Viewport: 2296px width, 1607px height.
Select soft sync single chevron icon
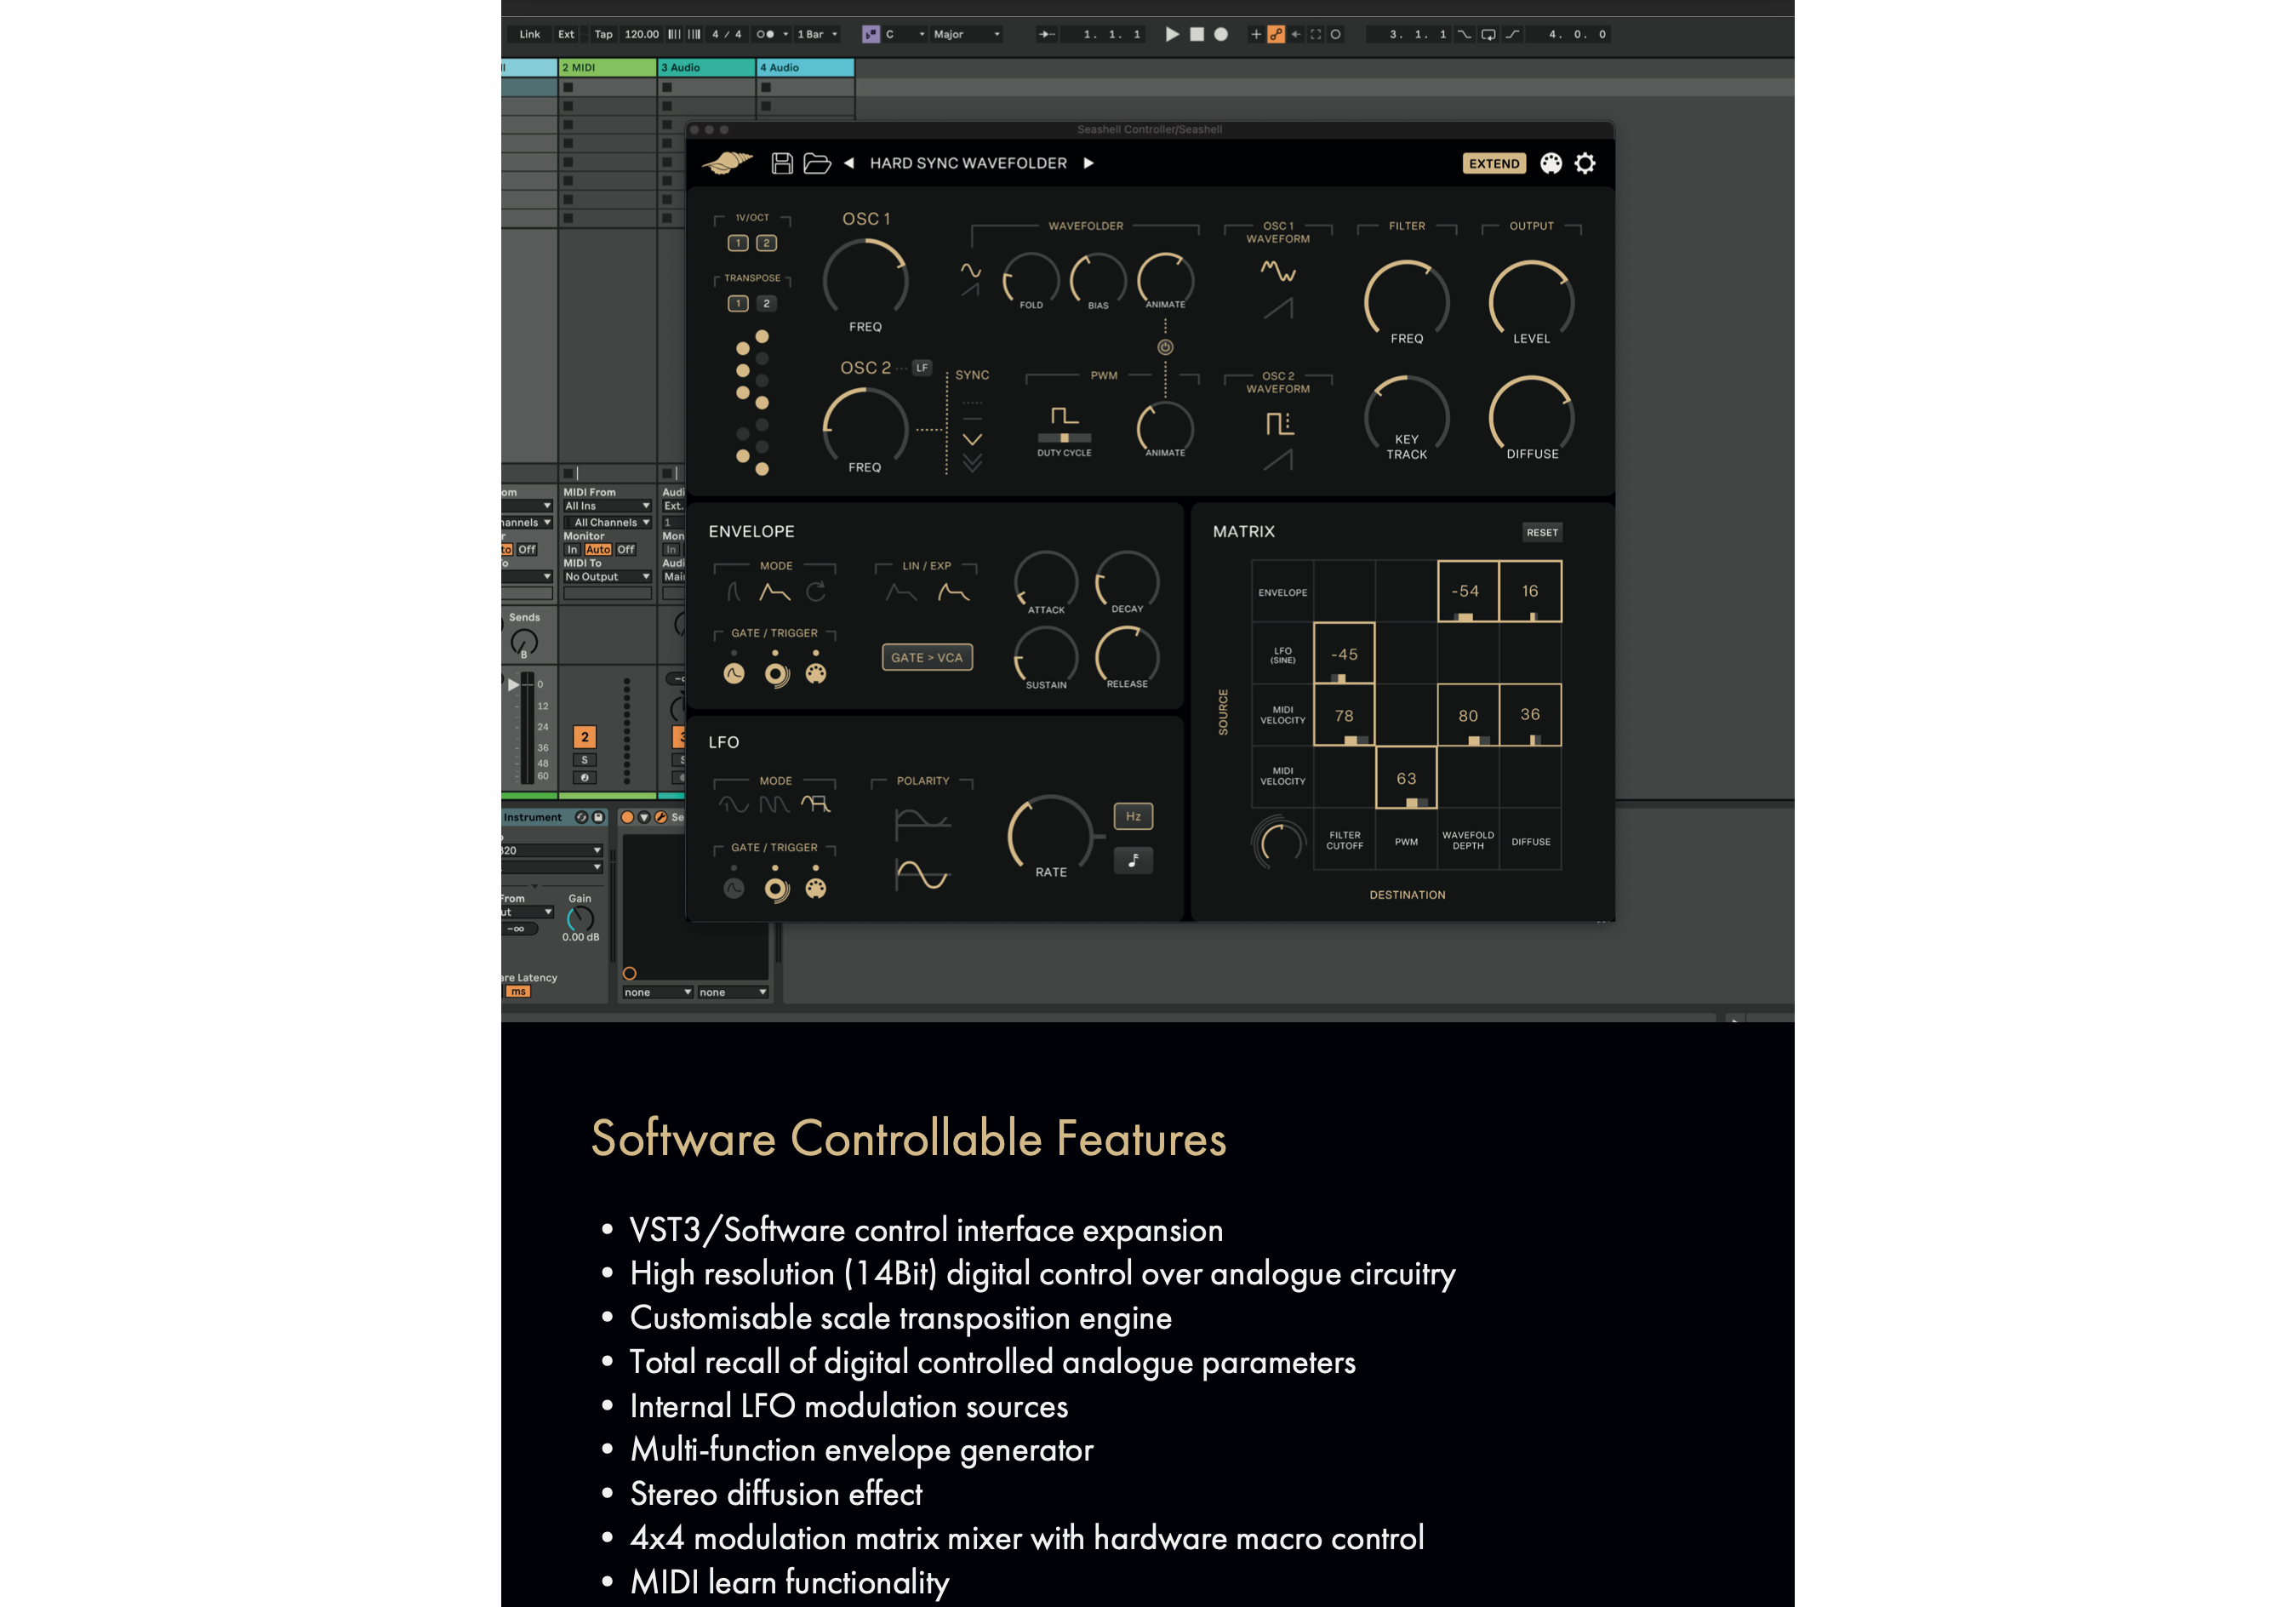972,439
